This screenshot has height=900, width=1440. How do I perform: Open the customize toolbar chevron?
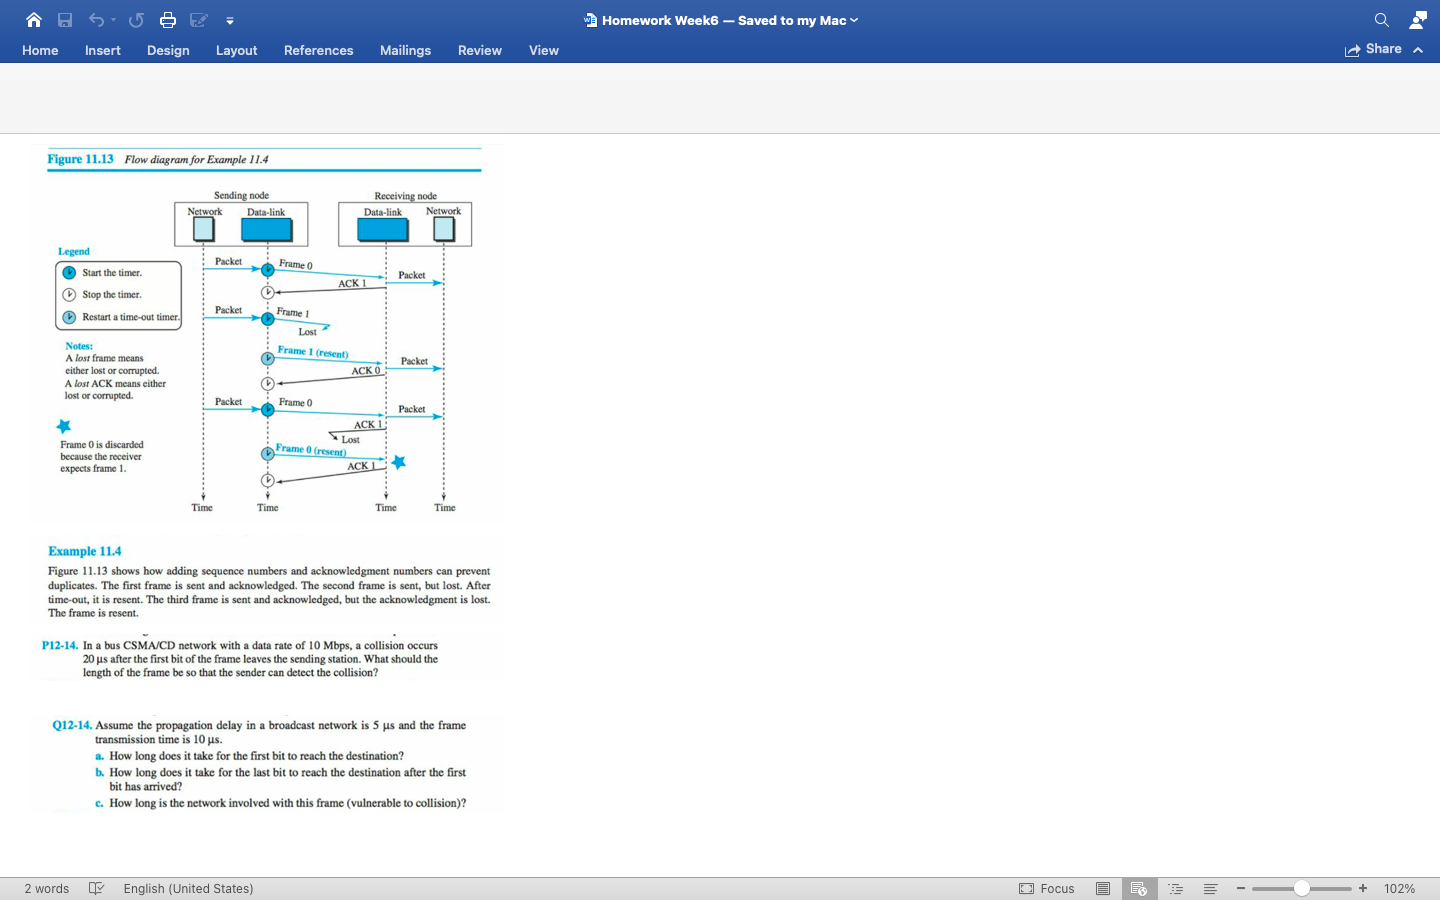230,20
